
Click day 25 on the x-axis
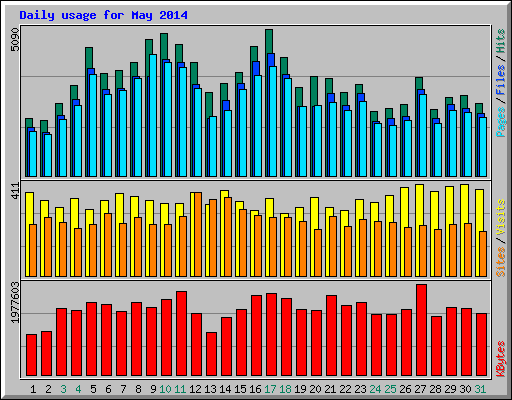point(390,389)
